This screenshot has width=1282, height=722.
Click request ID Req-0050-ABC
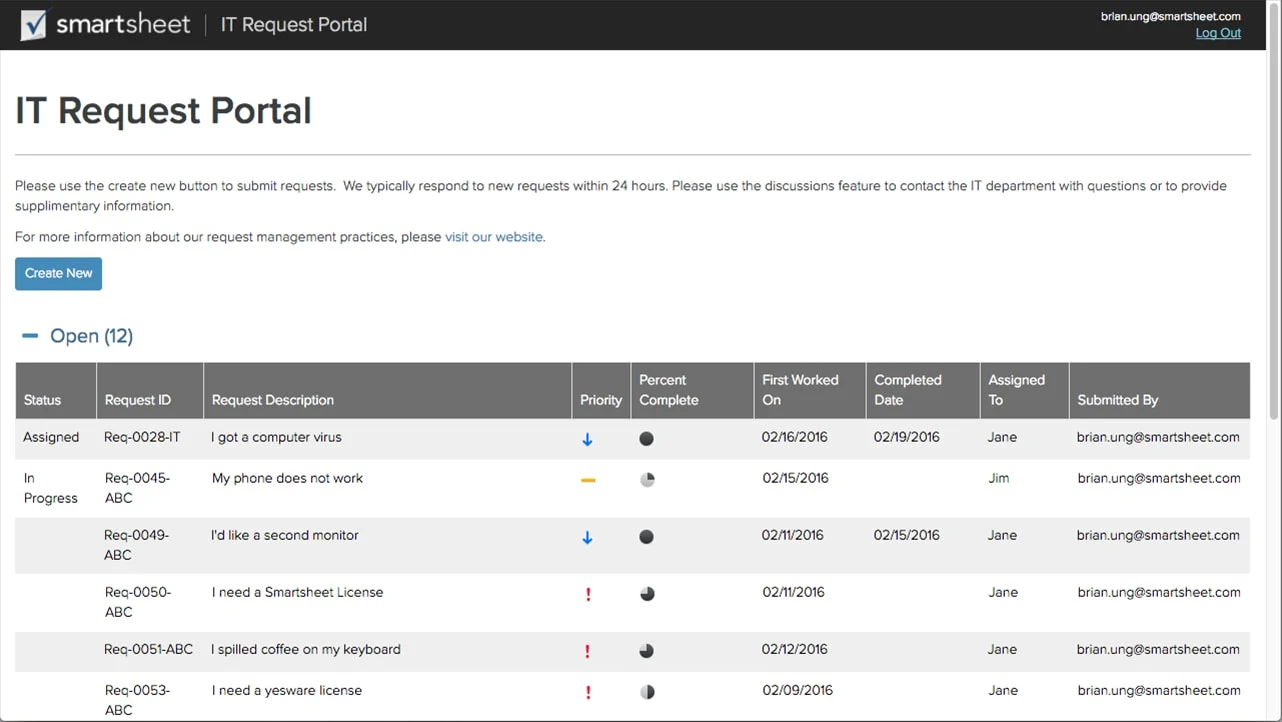coord(138,602)
